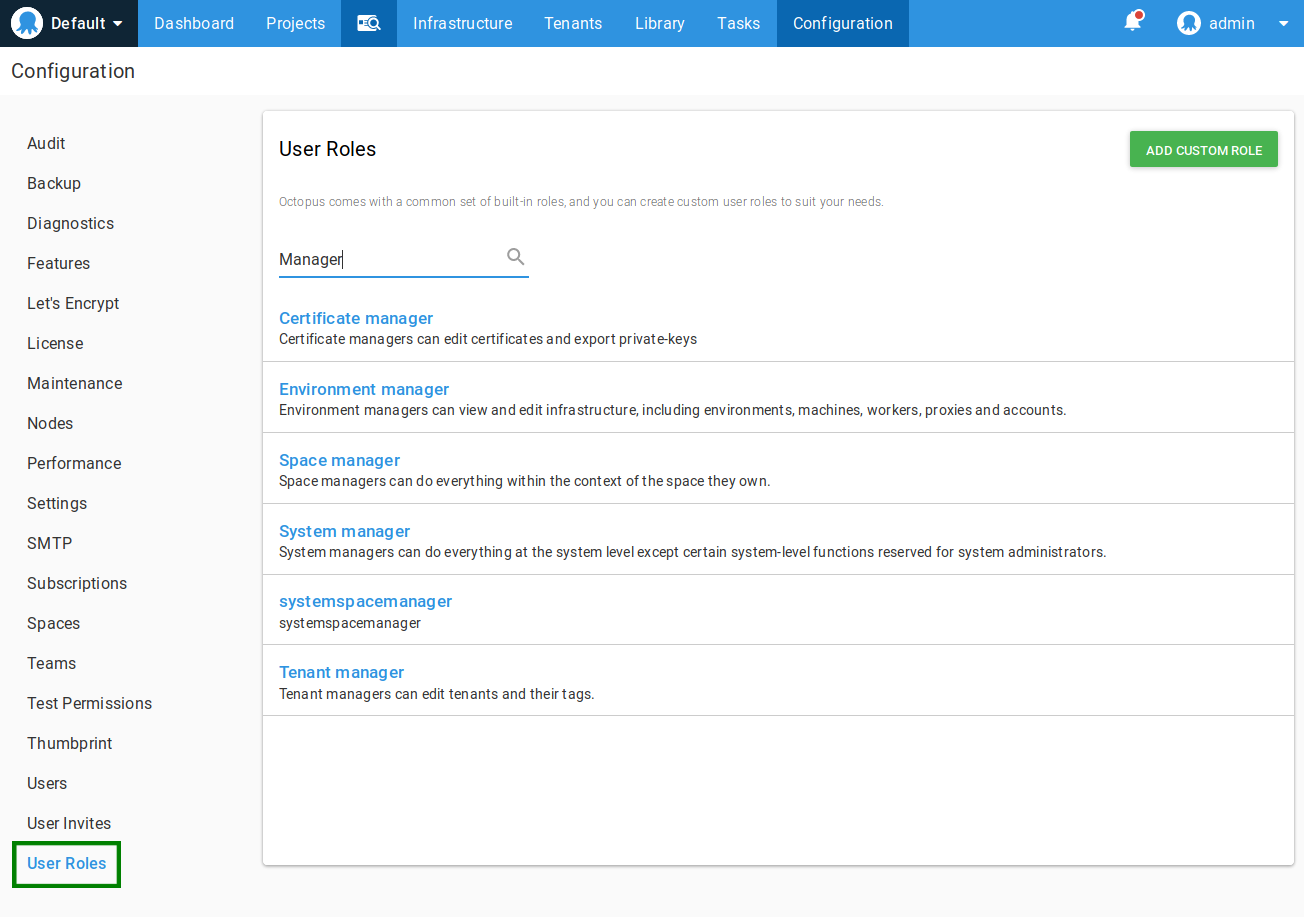Open the Certificate manager role
This screenshot has height=917, width=1304.
coord(356,318)
